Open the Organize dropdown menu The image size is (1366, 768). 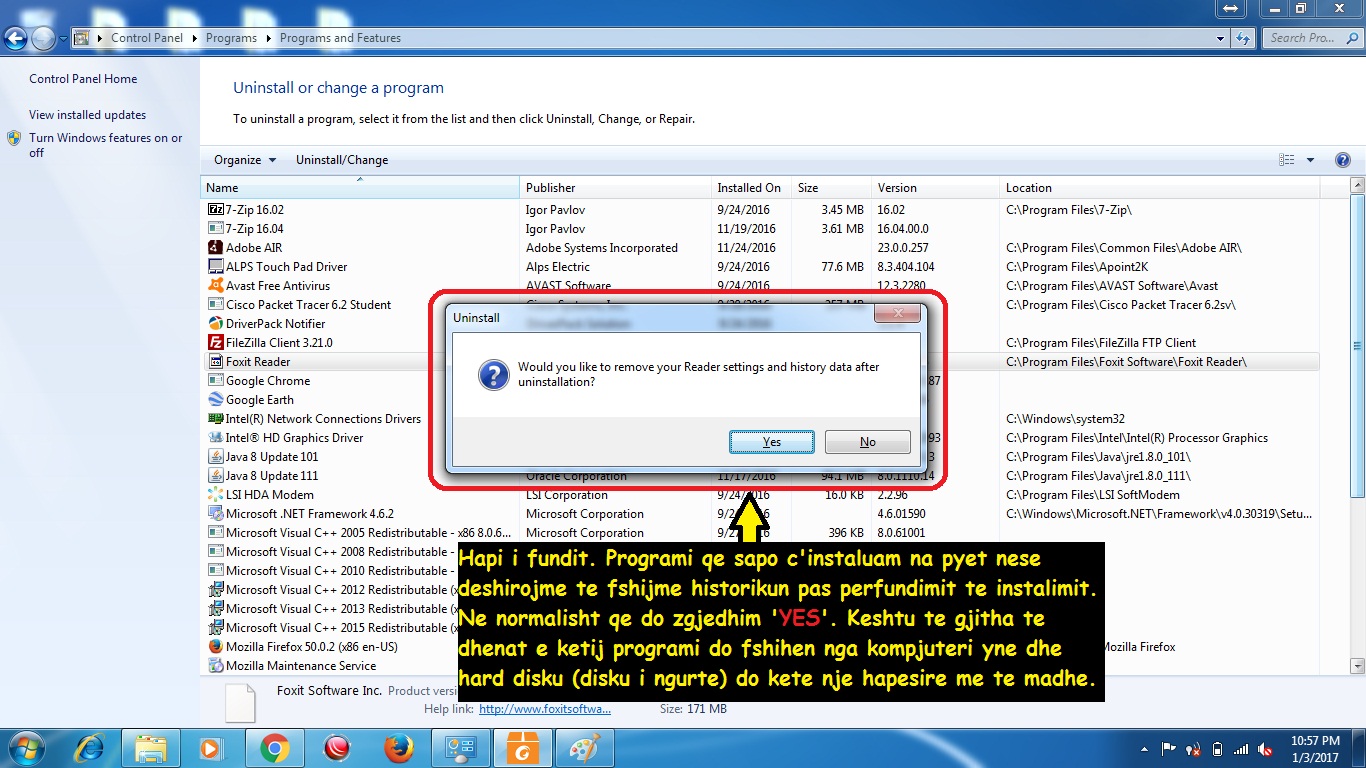[x=244, y=160]
